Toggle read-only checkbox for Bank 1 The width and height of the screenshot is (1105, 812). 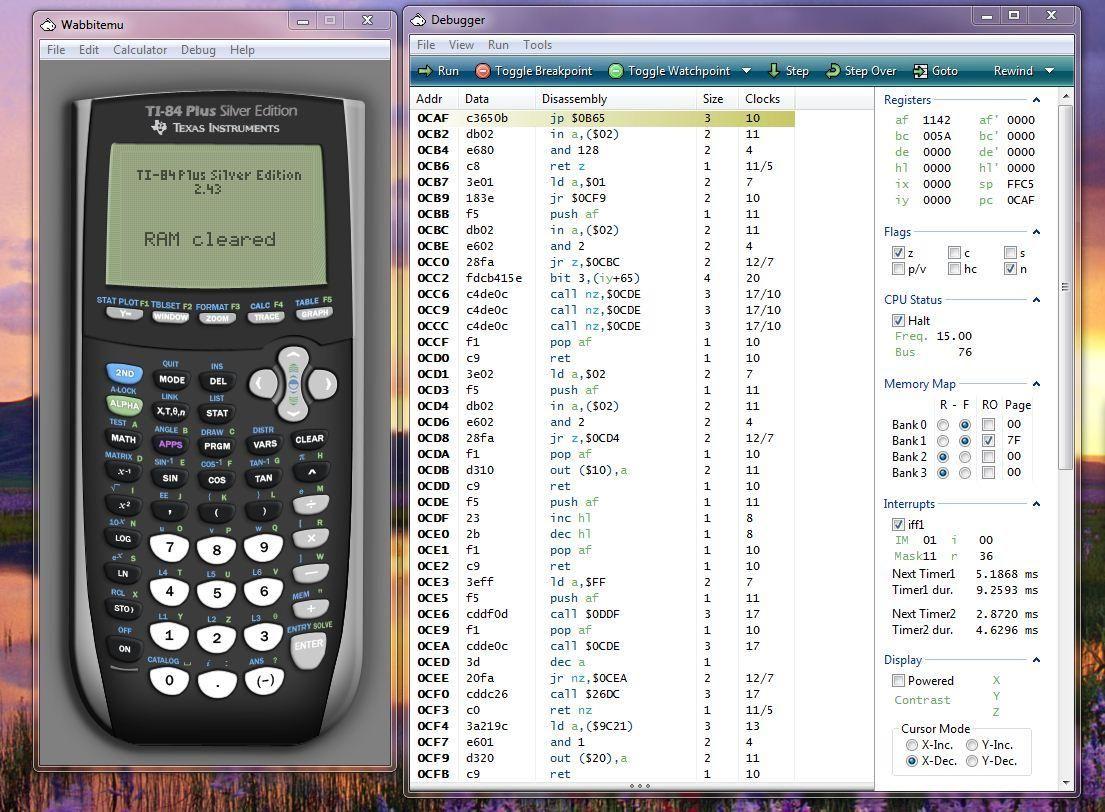point(989,441)
